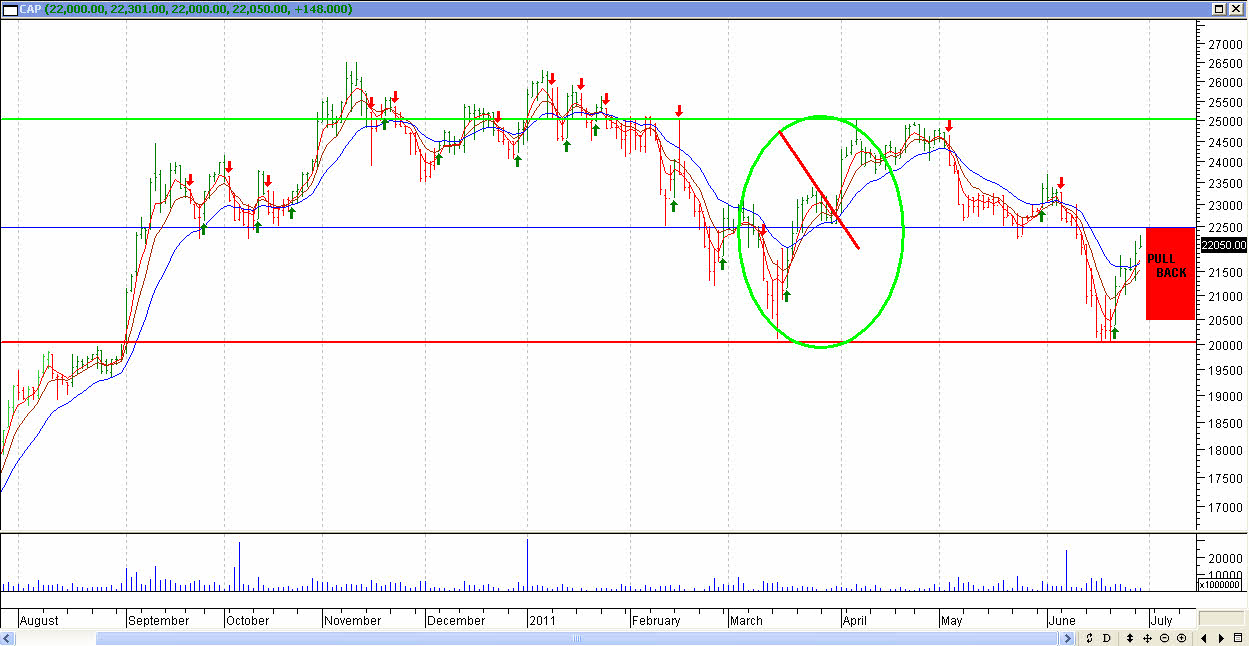Click the July date axis label
Viewport: 1249px width, 646px height.
1161,621
